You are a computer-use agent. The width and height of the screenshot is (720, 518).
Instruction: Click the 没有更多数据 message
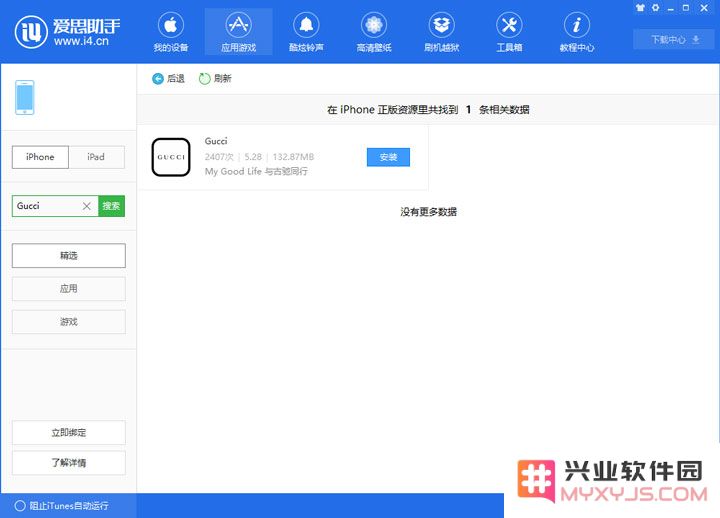(428, 212)
